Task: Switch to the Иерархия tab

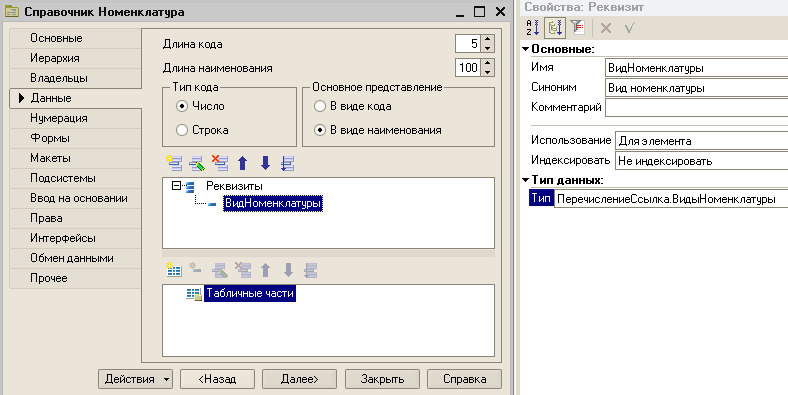Action: point(75,58)
